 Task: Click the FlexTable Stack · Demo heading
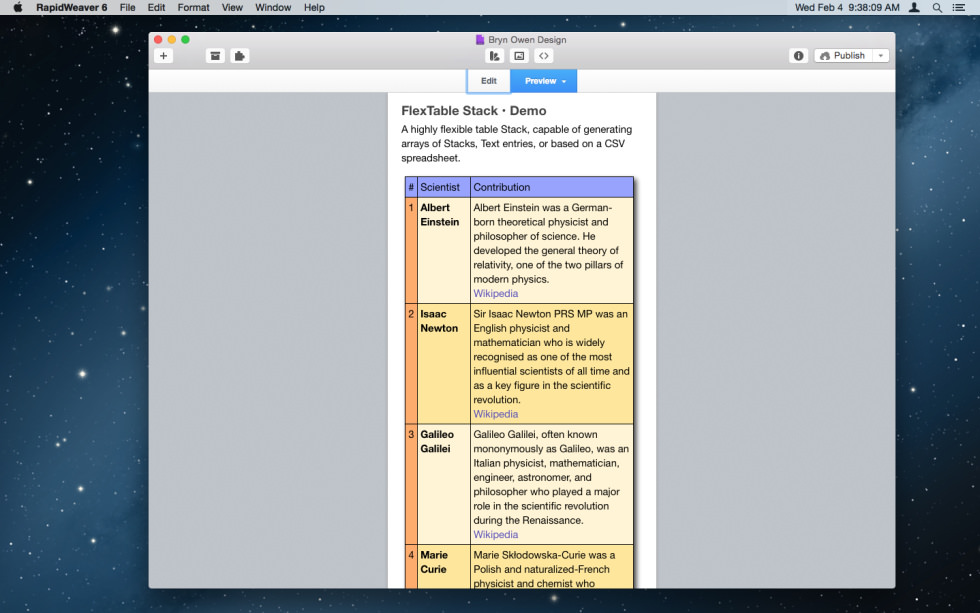coord(474,111)
